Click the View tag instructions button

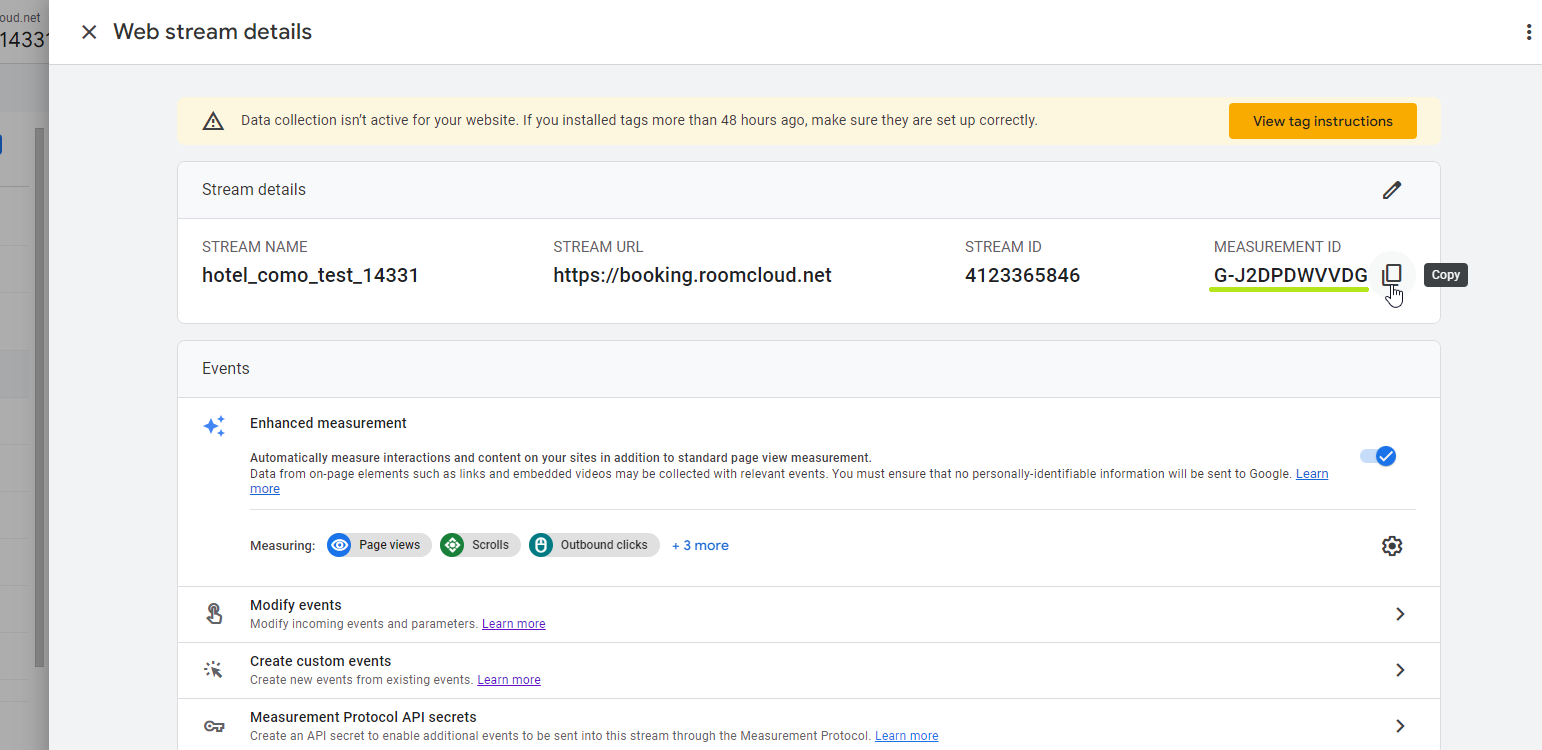(1322, 120)
